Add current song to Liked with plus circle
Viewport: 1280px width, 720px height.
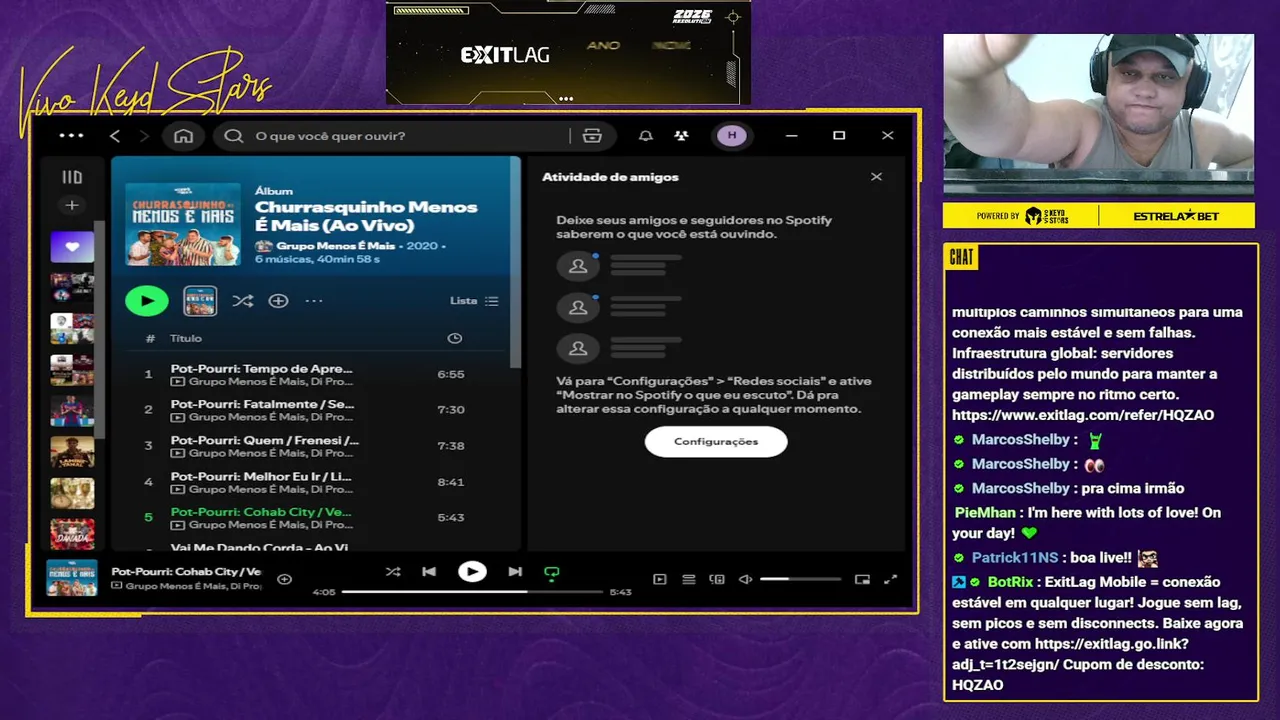[284, 579]
